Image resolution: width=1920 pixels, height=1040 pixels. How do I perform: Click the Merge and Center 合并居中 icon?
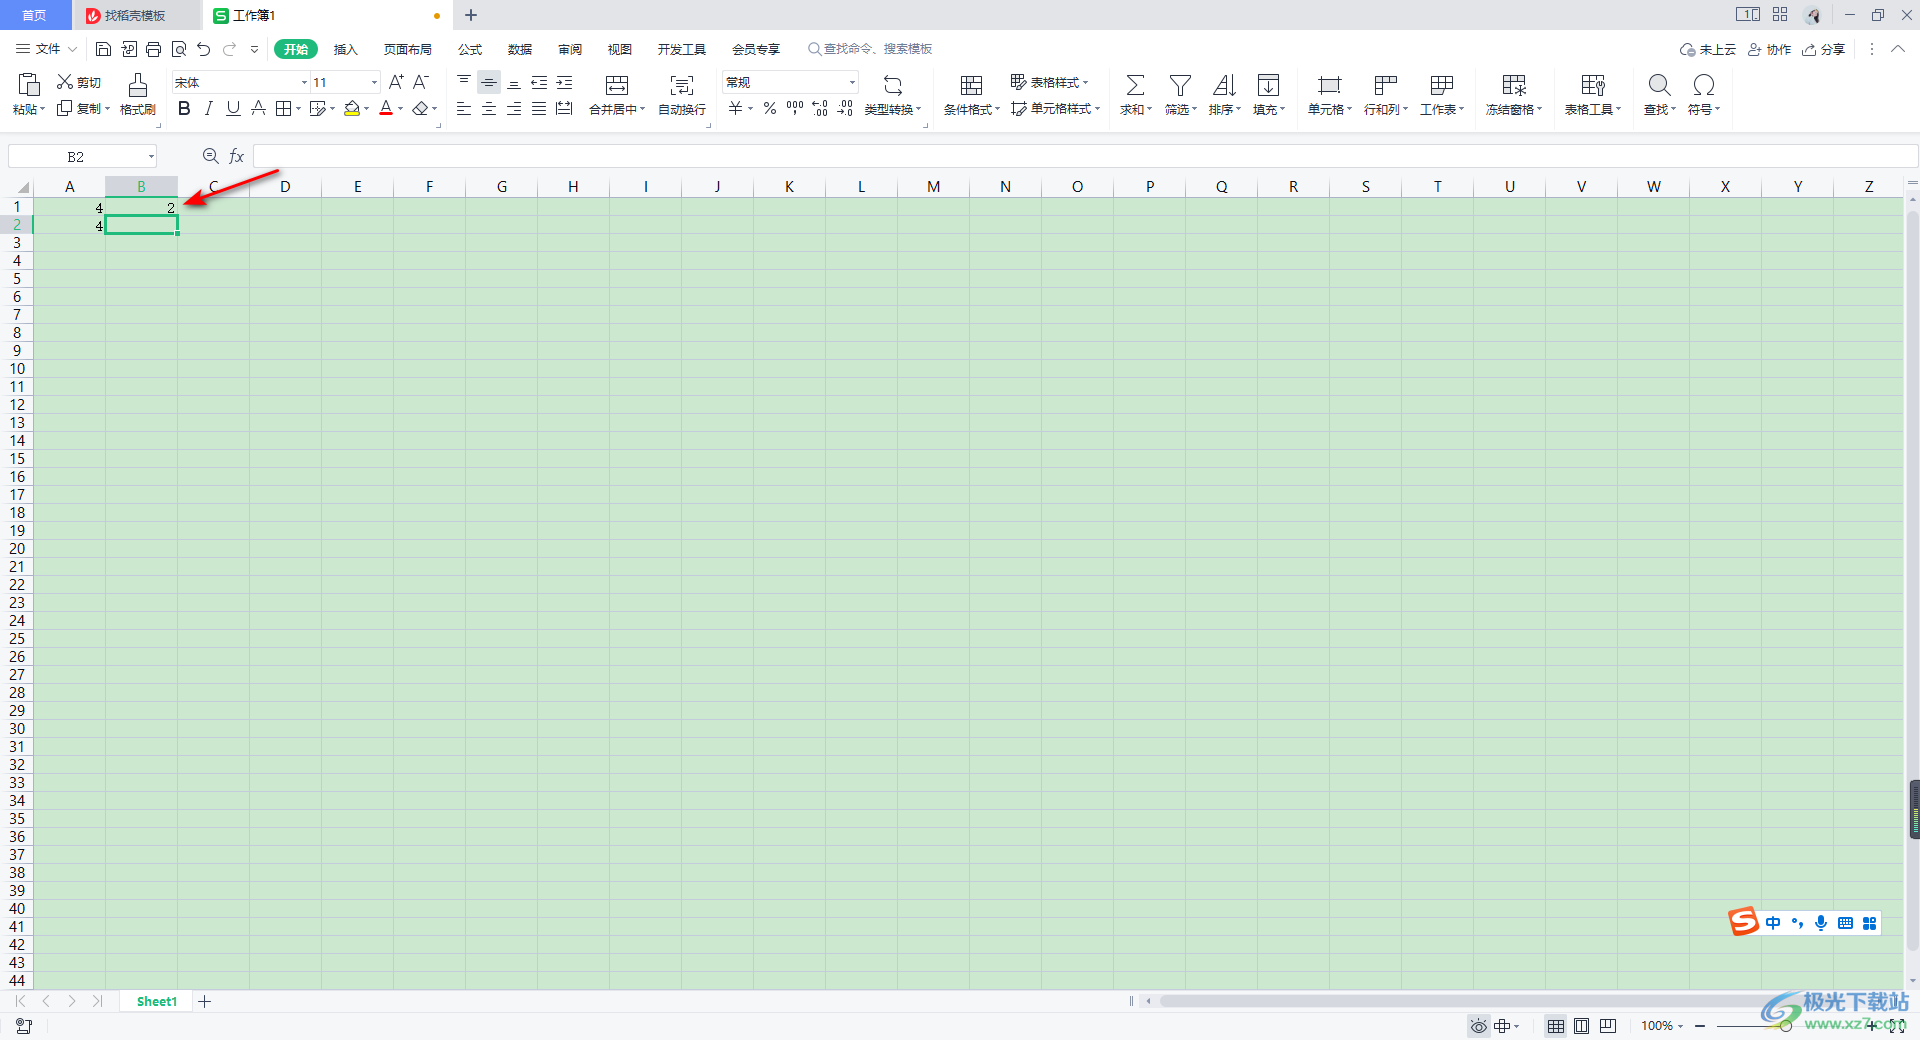click(x=617, y=85)
